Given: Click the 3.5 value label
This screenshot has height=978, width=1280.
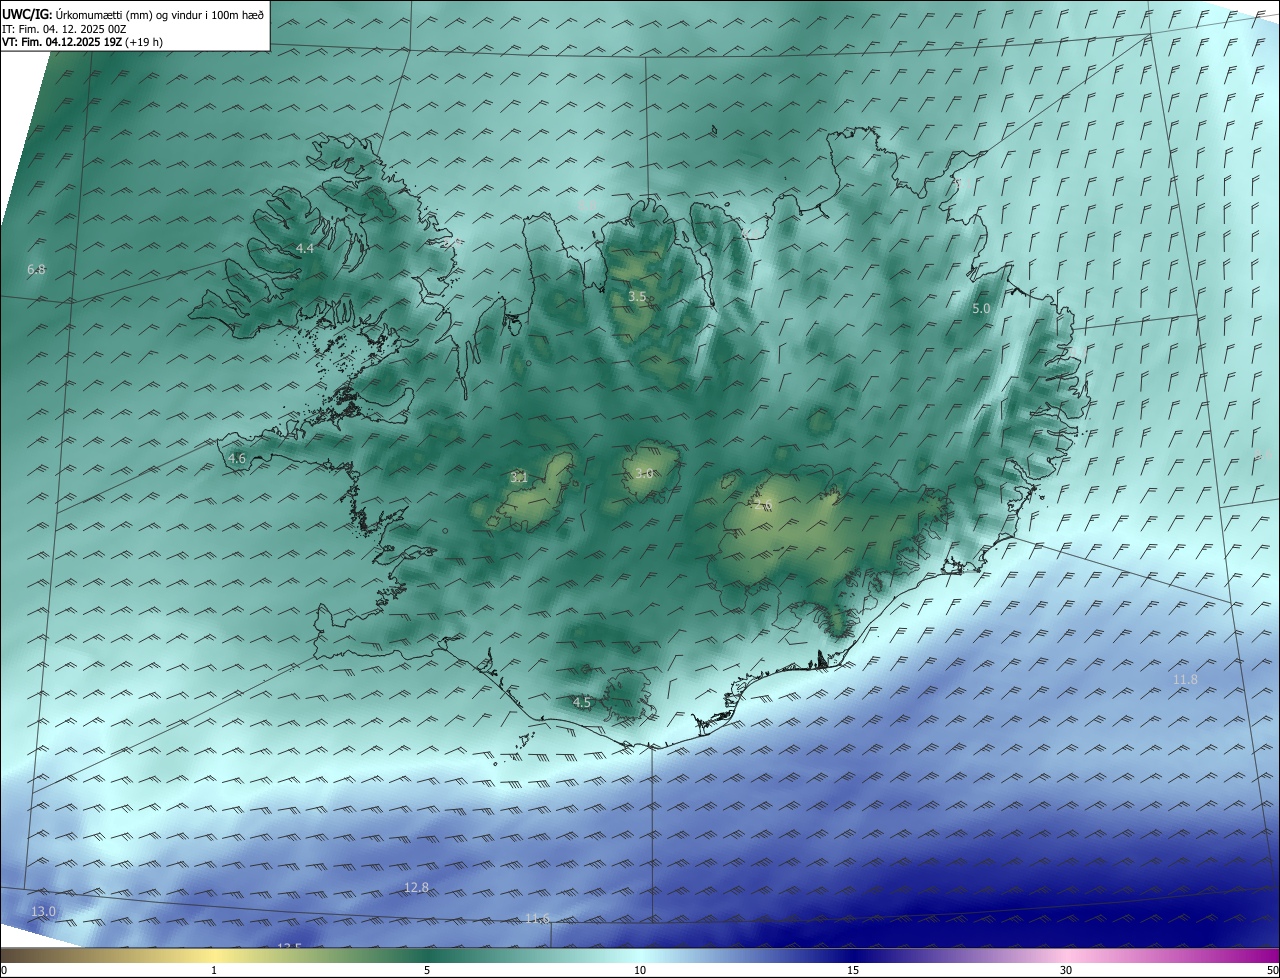Looking at the screenshot, I should 637,297.
